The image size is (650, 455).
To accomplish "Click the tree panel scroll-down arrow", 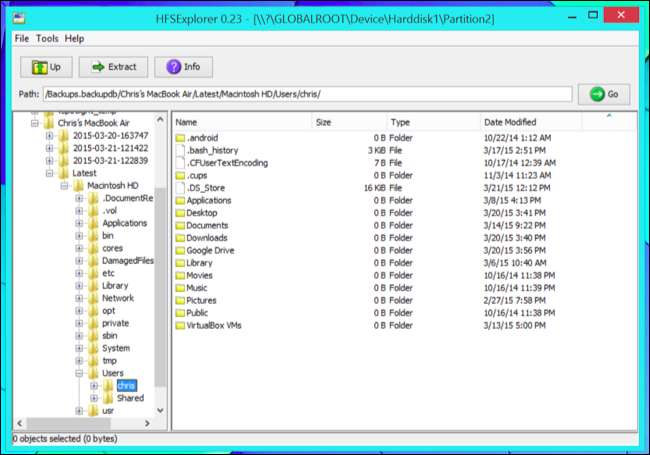I will (160, 411).
